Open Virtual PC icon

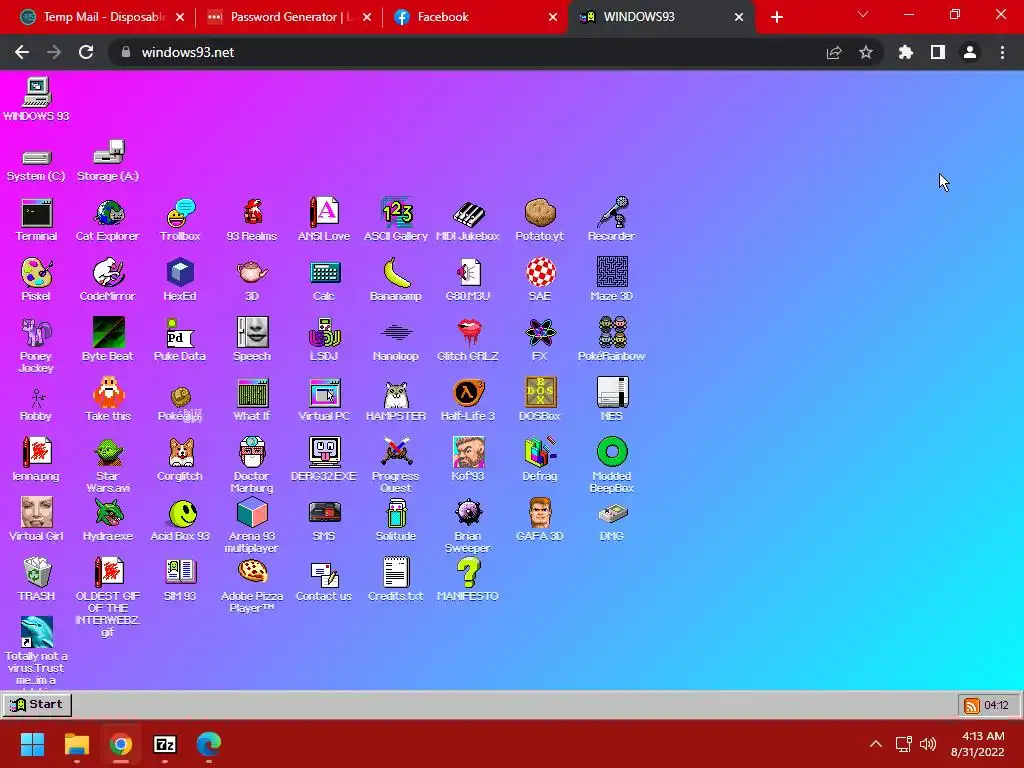pyautogui.click(x=324, y=400)
